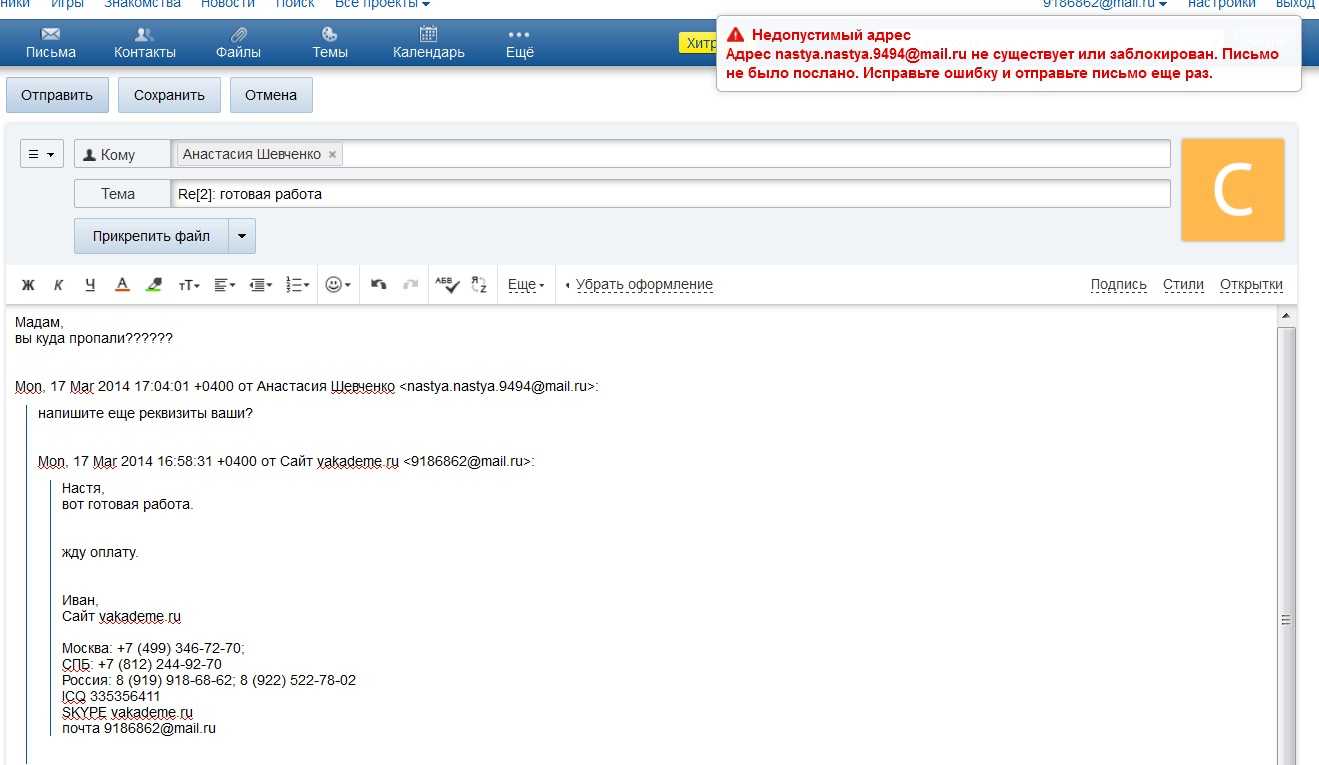Screen dimensions: 1319x765
Task: Open the Календарь section
Action: pos(429,43)
